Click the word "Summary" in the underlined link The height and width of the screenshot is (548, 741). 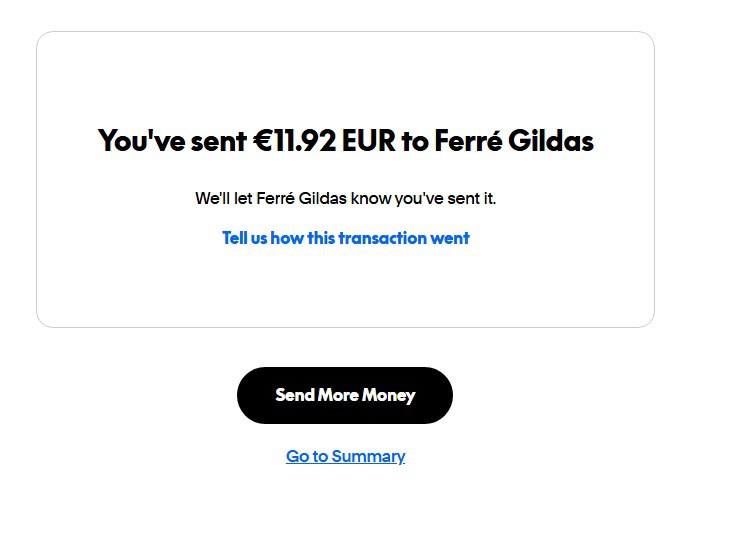[x=368, y=456]
